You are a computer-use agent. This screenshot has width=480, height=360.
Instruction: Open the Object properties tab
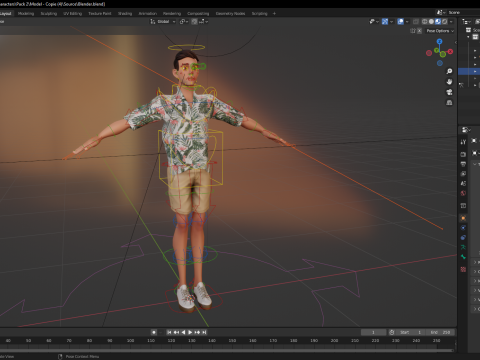(463, 218)
